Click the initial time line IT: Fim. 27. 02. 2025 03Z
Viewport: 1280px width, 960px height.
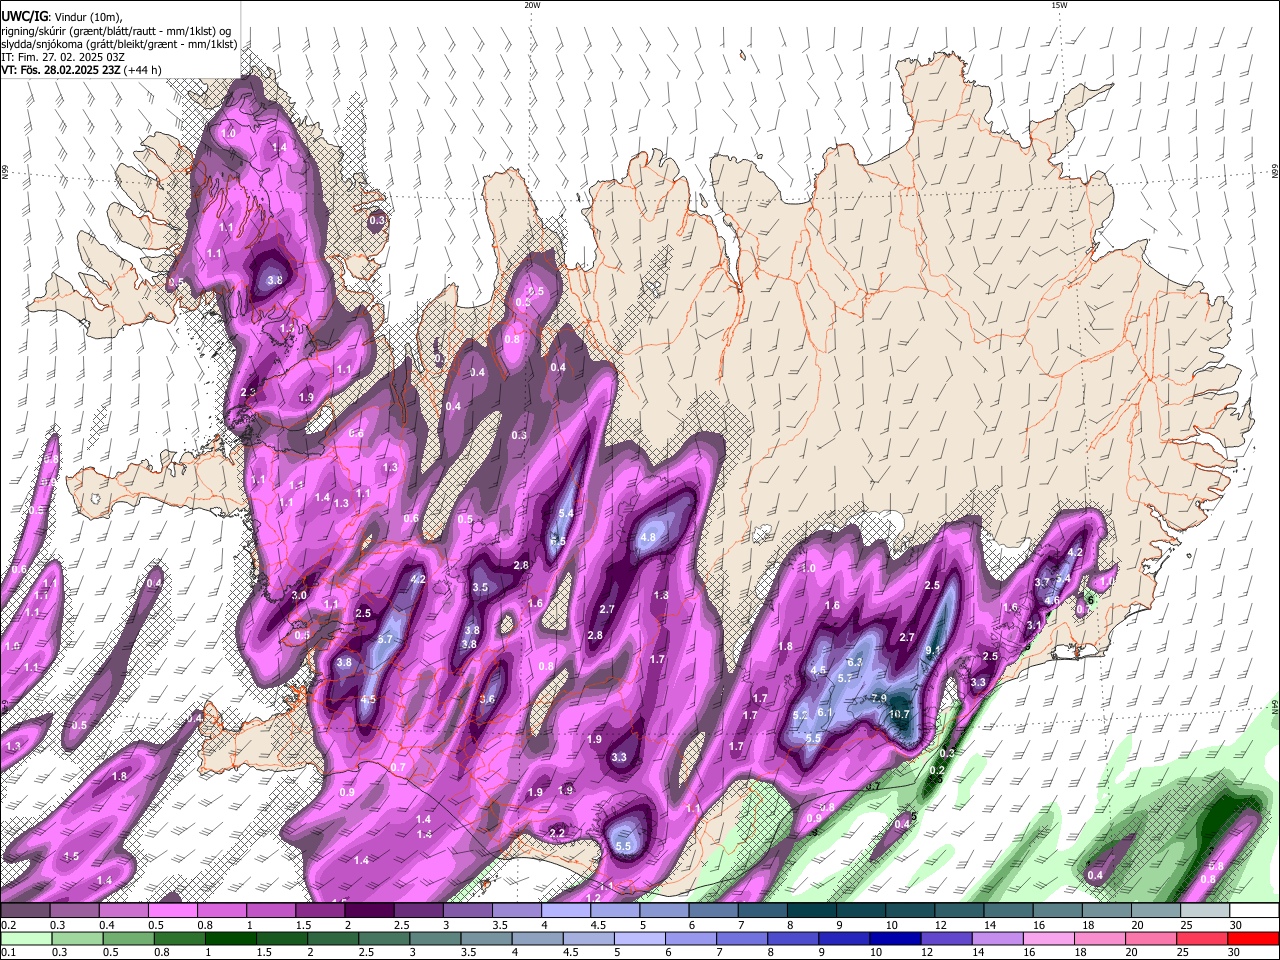point(63,57)
